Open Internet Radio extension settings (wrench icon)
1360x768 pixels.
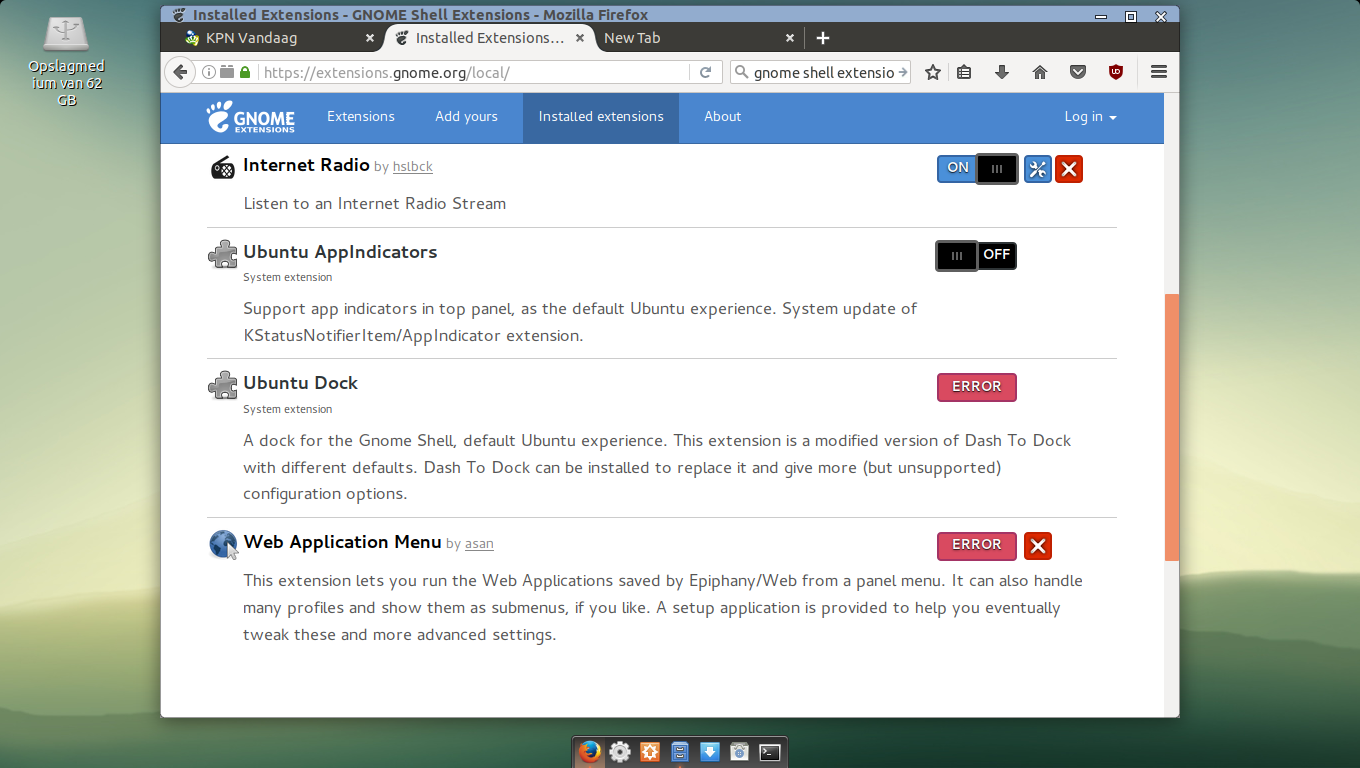(x=1038, y=169)
